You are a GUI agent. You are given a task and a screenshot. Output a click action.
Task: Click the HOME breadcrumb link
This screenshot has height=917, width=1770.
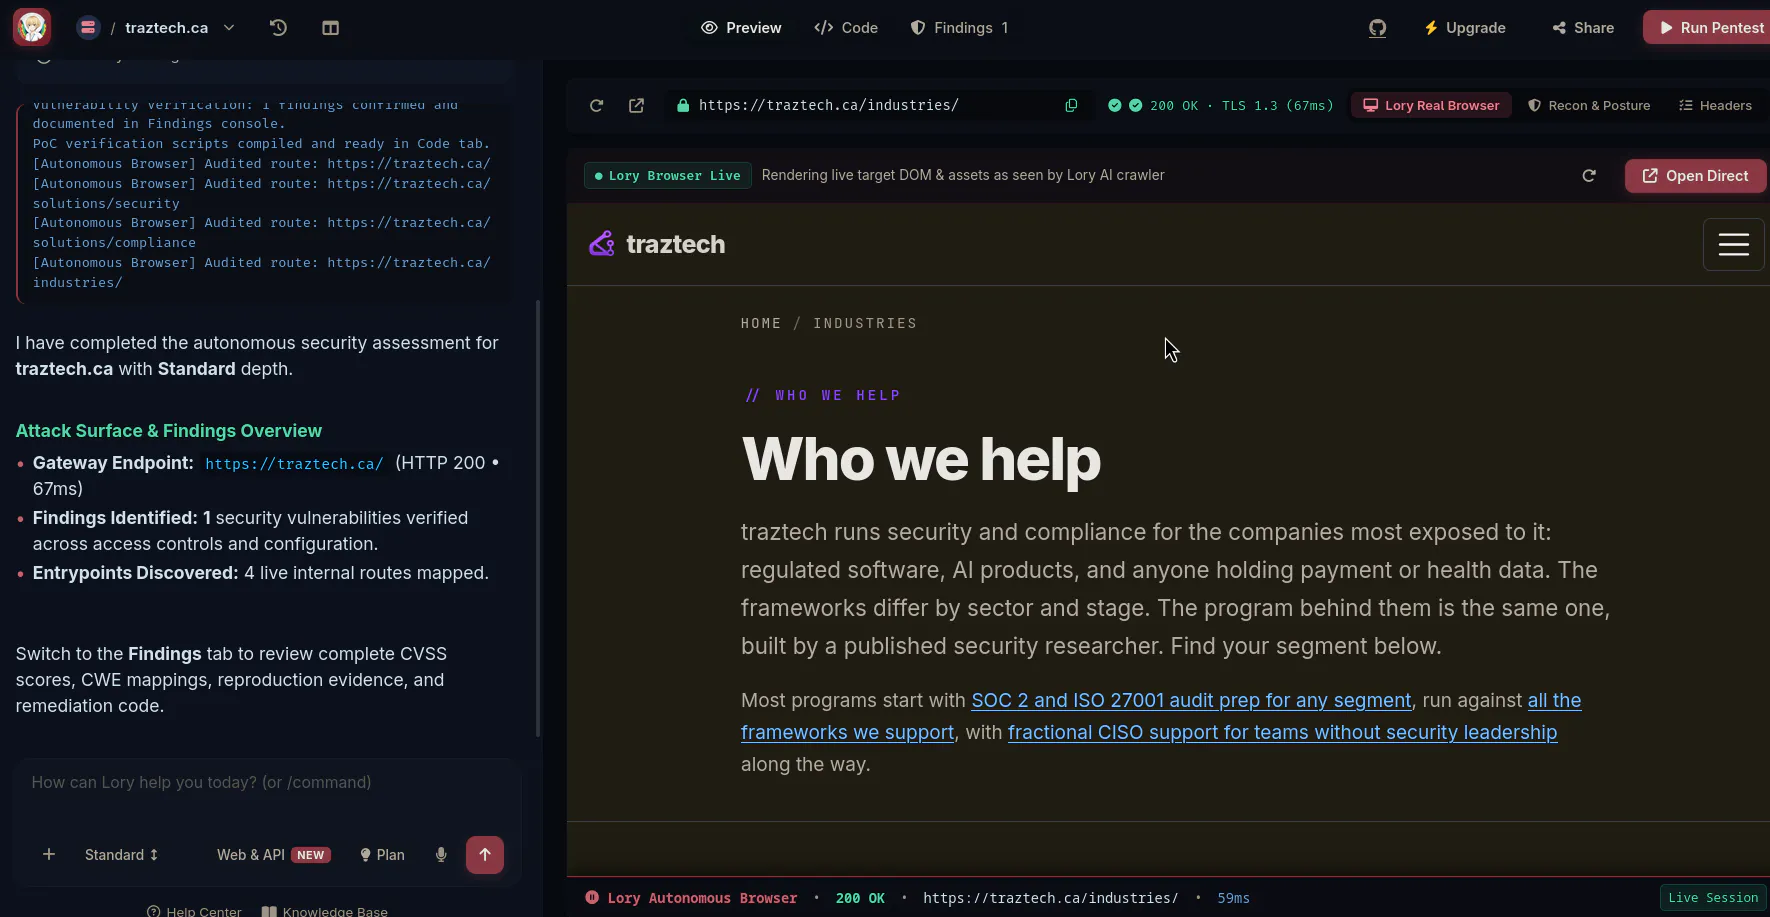coord(761,323)
